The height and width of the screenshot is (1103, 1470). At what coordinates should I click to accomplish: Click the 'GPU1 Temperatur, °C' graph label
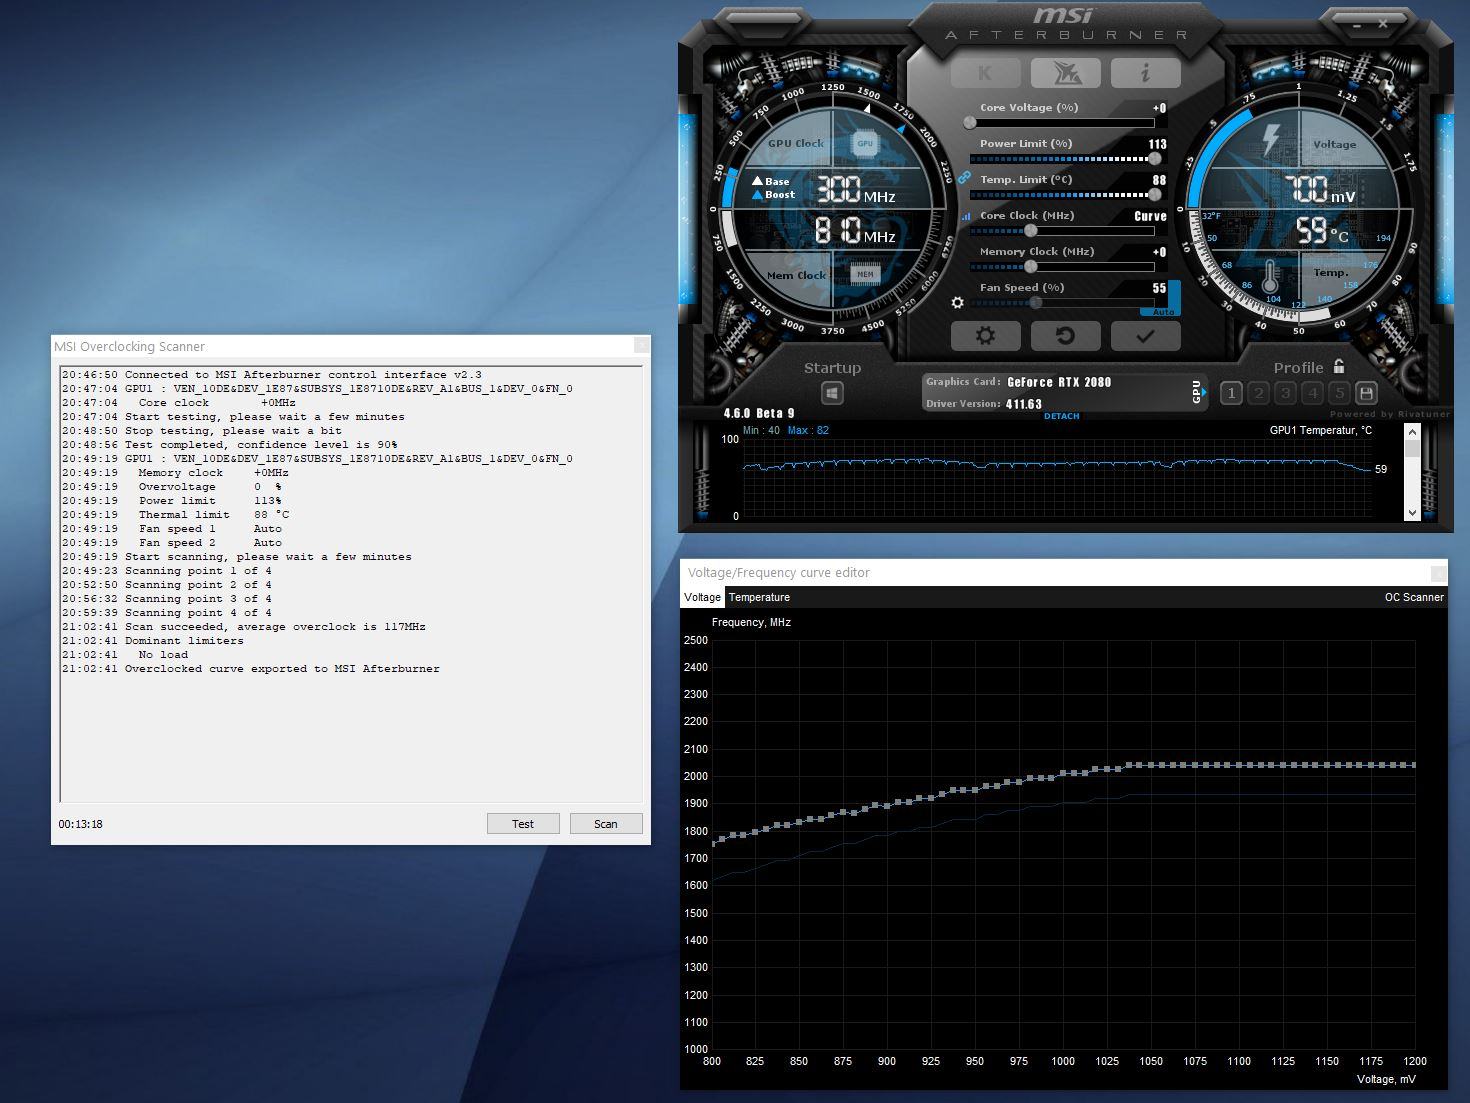[1321, 430]
